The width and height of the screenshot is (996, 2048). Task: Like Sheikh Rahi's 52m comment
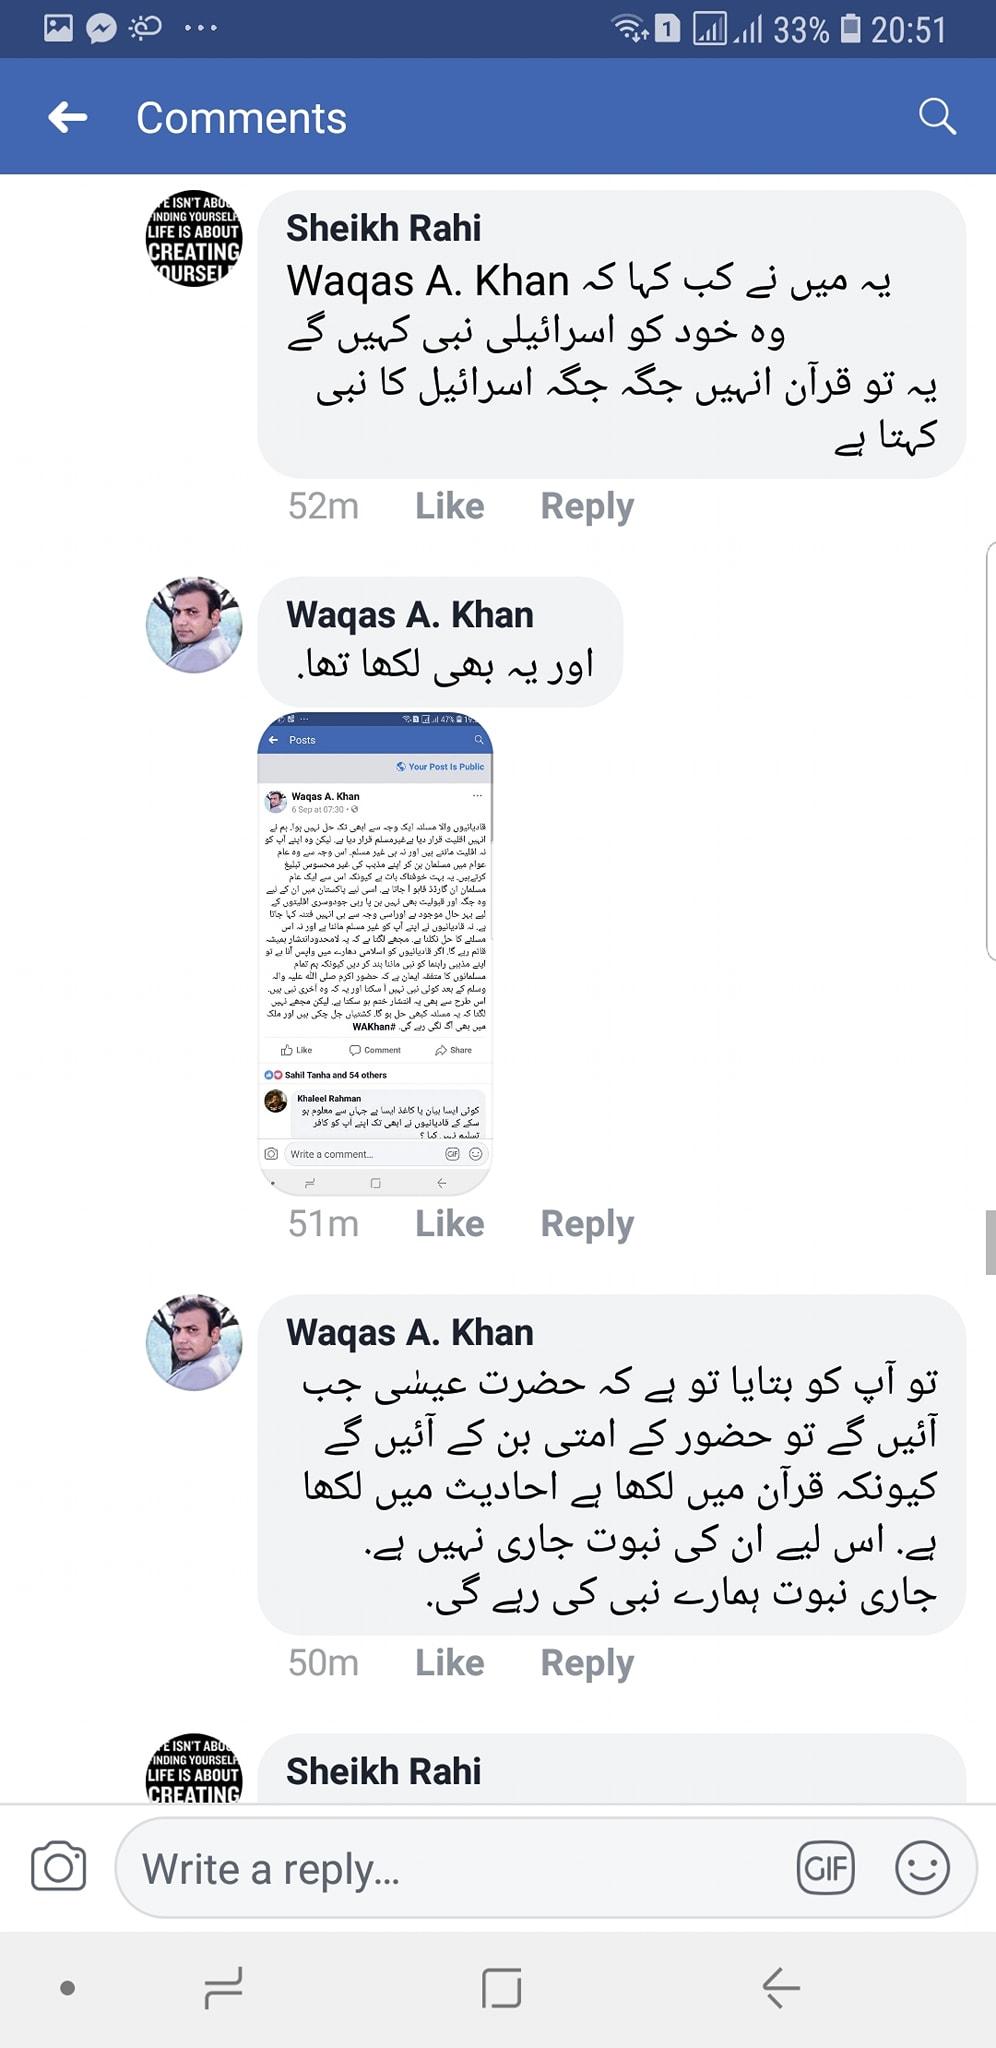[x=450, y=506]
